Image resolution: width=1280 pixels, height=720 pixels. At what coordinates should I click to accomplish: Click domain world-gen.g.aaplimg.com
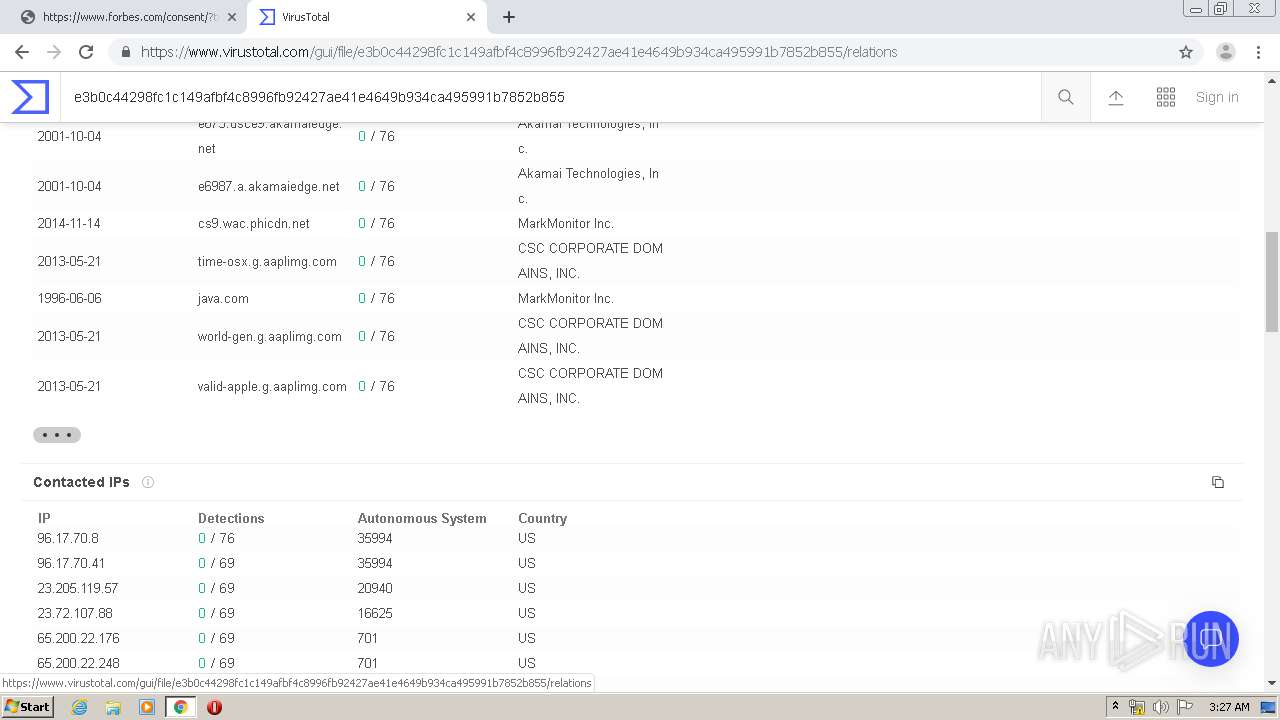[270, 336]
